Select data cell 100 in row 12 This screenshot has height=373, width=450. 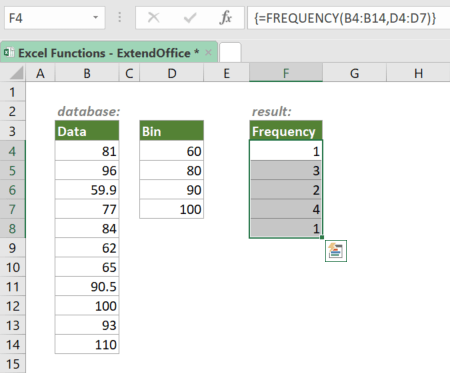(x=87, y=306)
